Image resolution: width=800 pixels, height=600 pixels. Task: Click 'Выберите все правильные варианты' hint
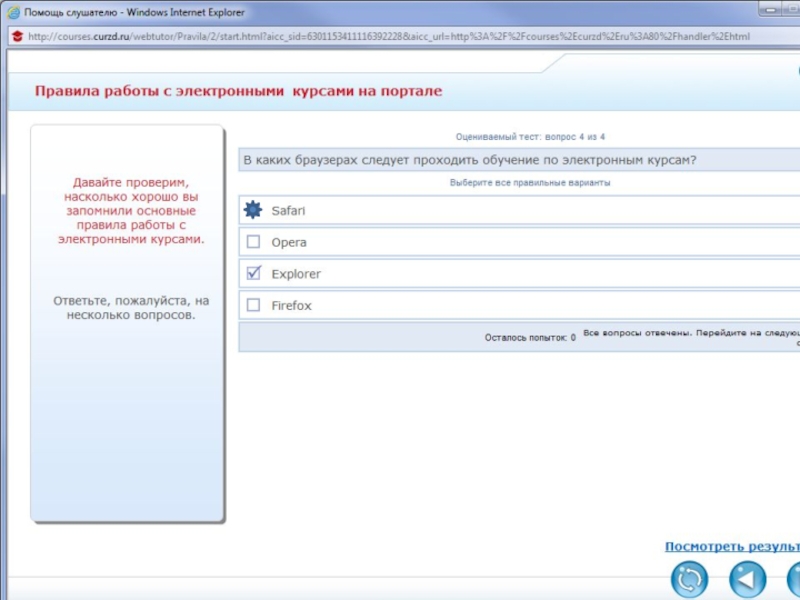tap(530, 183)
